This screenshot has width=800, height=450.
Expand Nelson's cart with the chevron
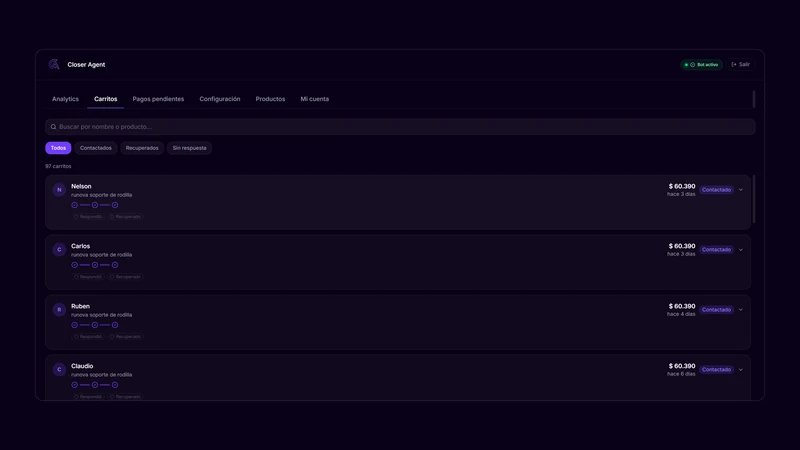tap(741, 190)
